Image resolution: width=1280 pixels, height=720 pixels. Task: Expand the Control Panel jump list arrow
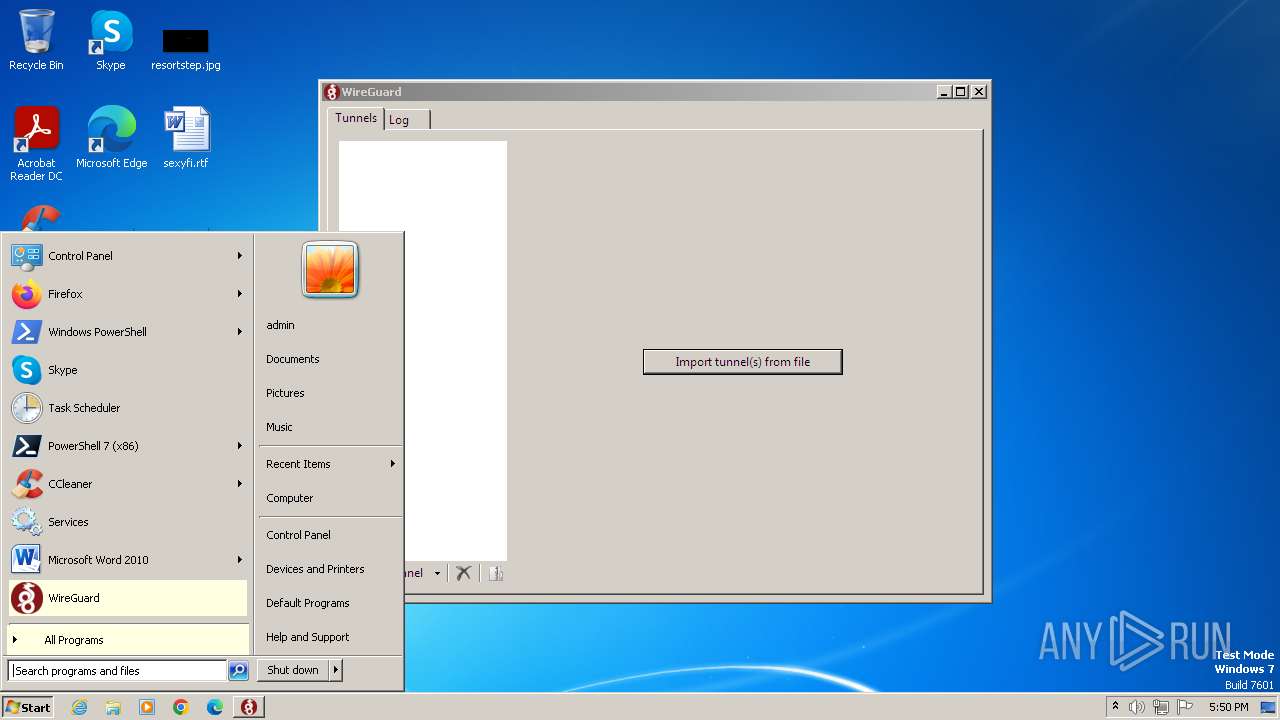pyautogui.click(x=239, y=256)
